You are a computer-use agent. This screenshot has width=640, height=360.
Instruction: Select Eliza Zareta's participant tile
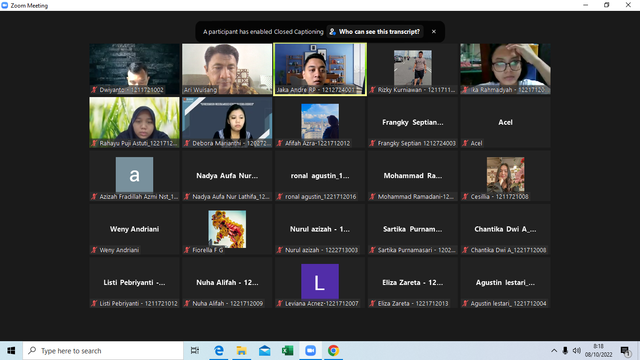pyautogui.click(x=413, y=283)
